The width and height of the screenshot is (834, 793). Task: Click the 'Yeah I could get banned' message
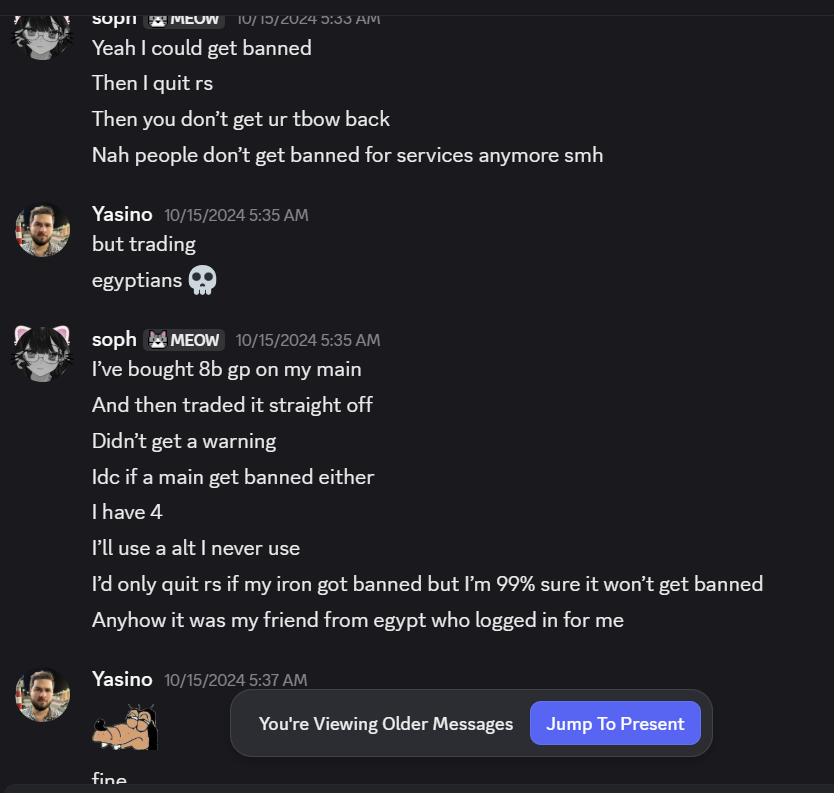coord(201,48)
